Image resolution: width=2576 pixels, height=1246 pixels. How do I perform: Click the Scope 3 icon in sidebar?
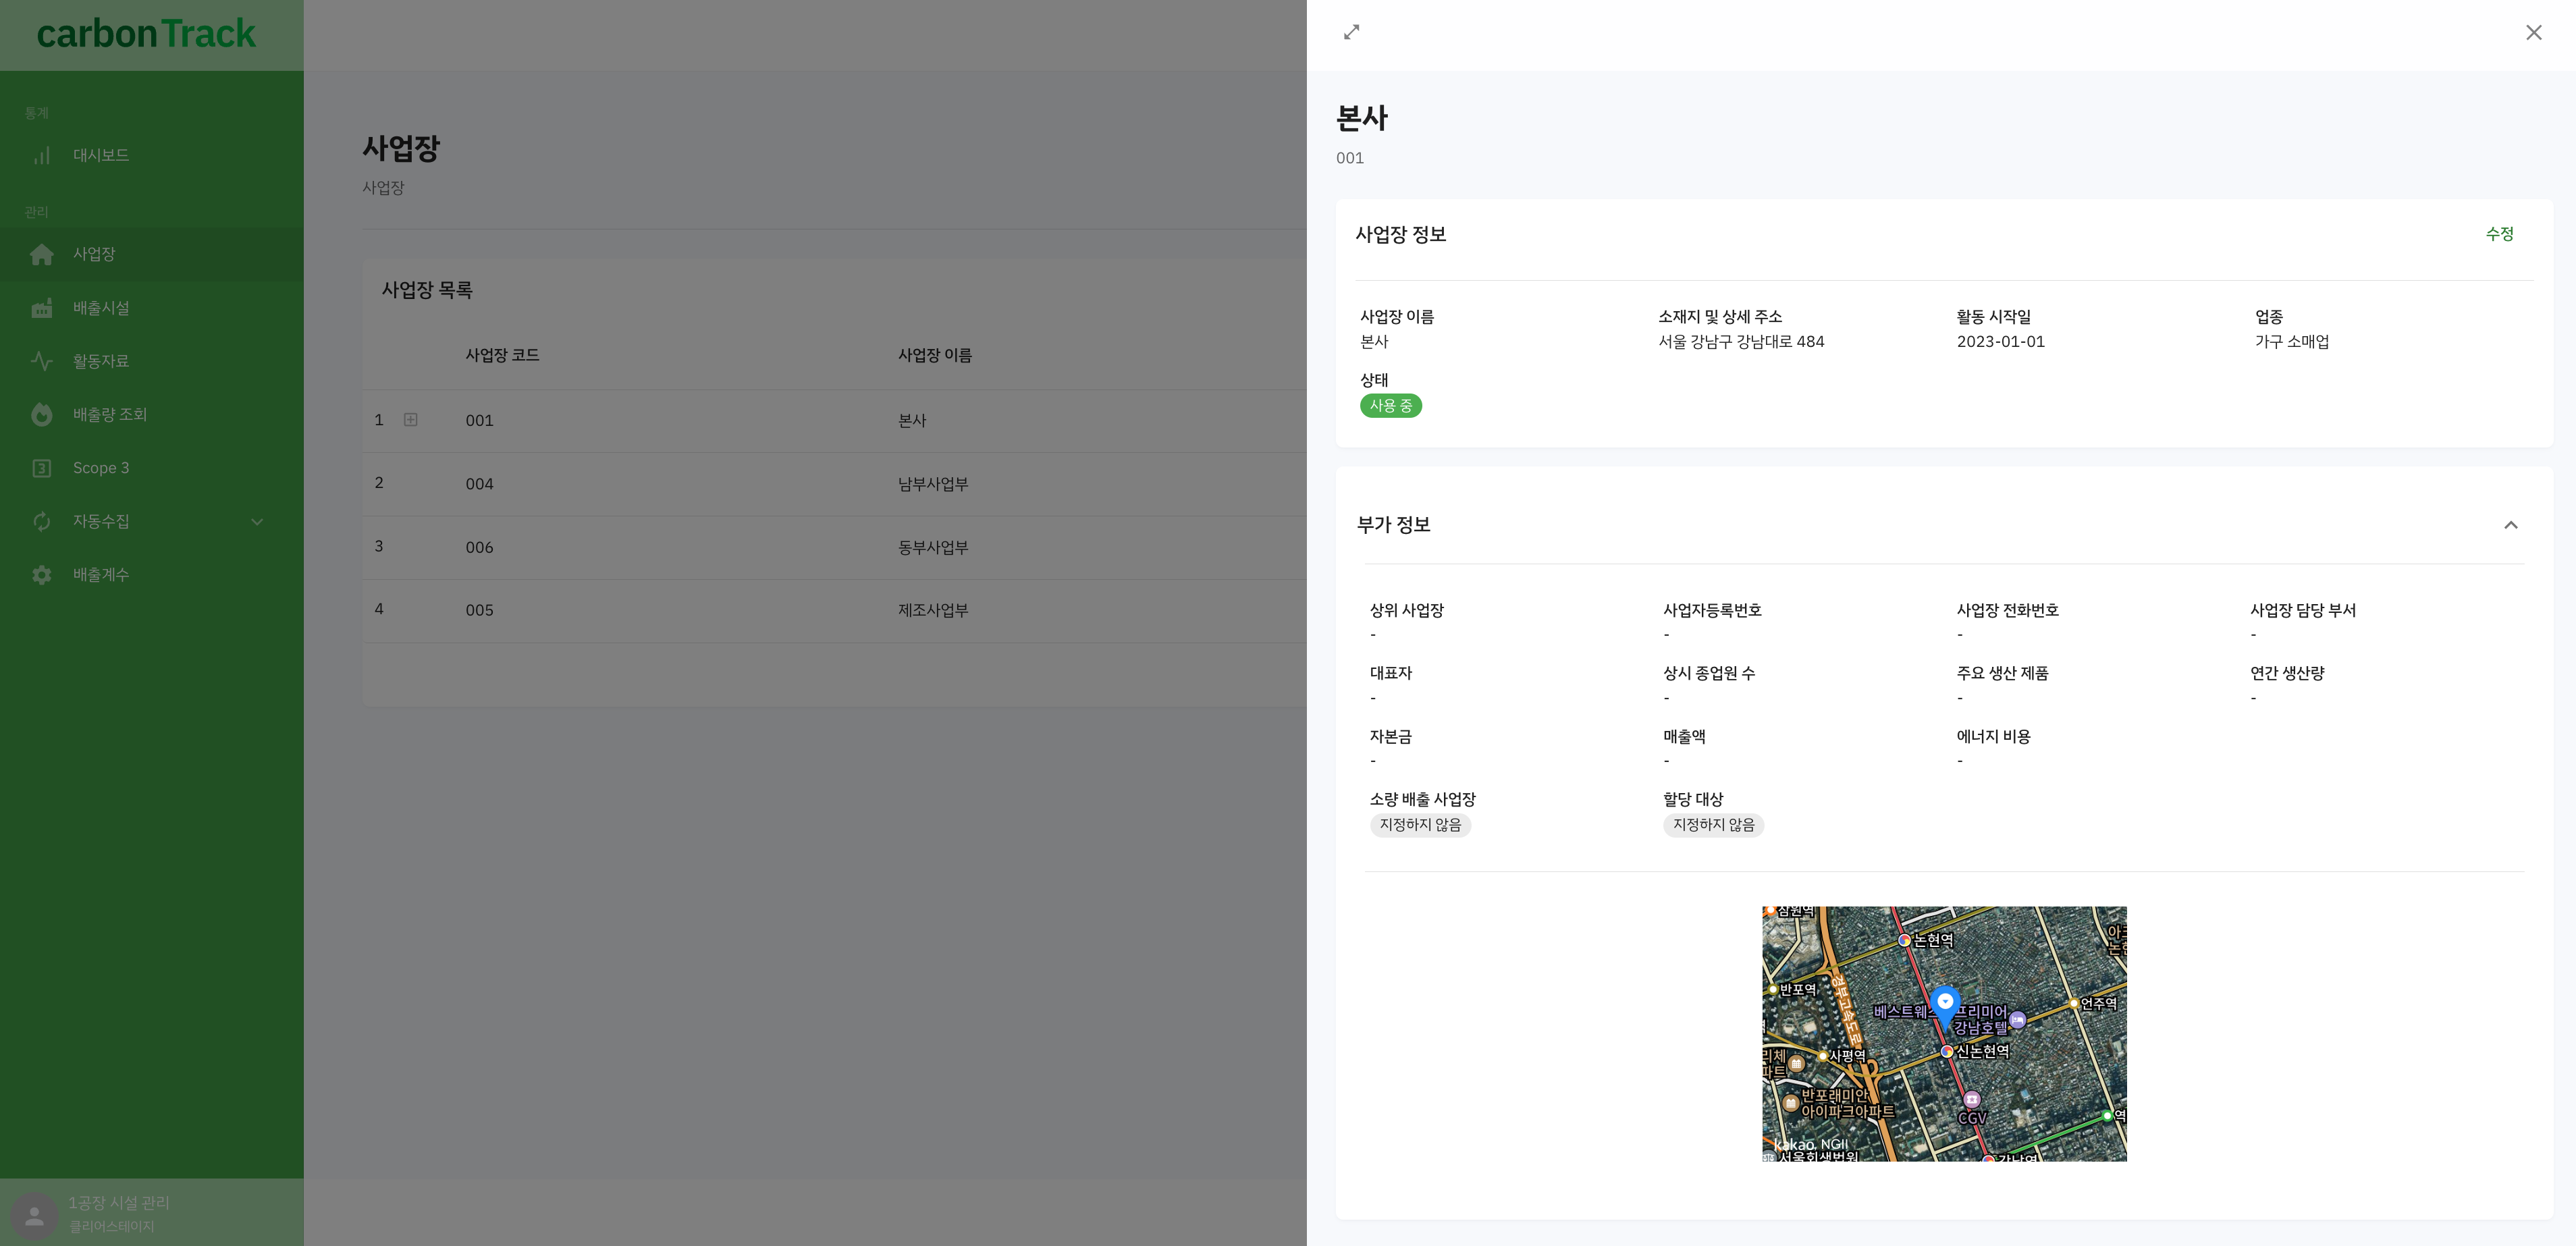[41, 468]
